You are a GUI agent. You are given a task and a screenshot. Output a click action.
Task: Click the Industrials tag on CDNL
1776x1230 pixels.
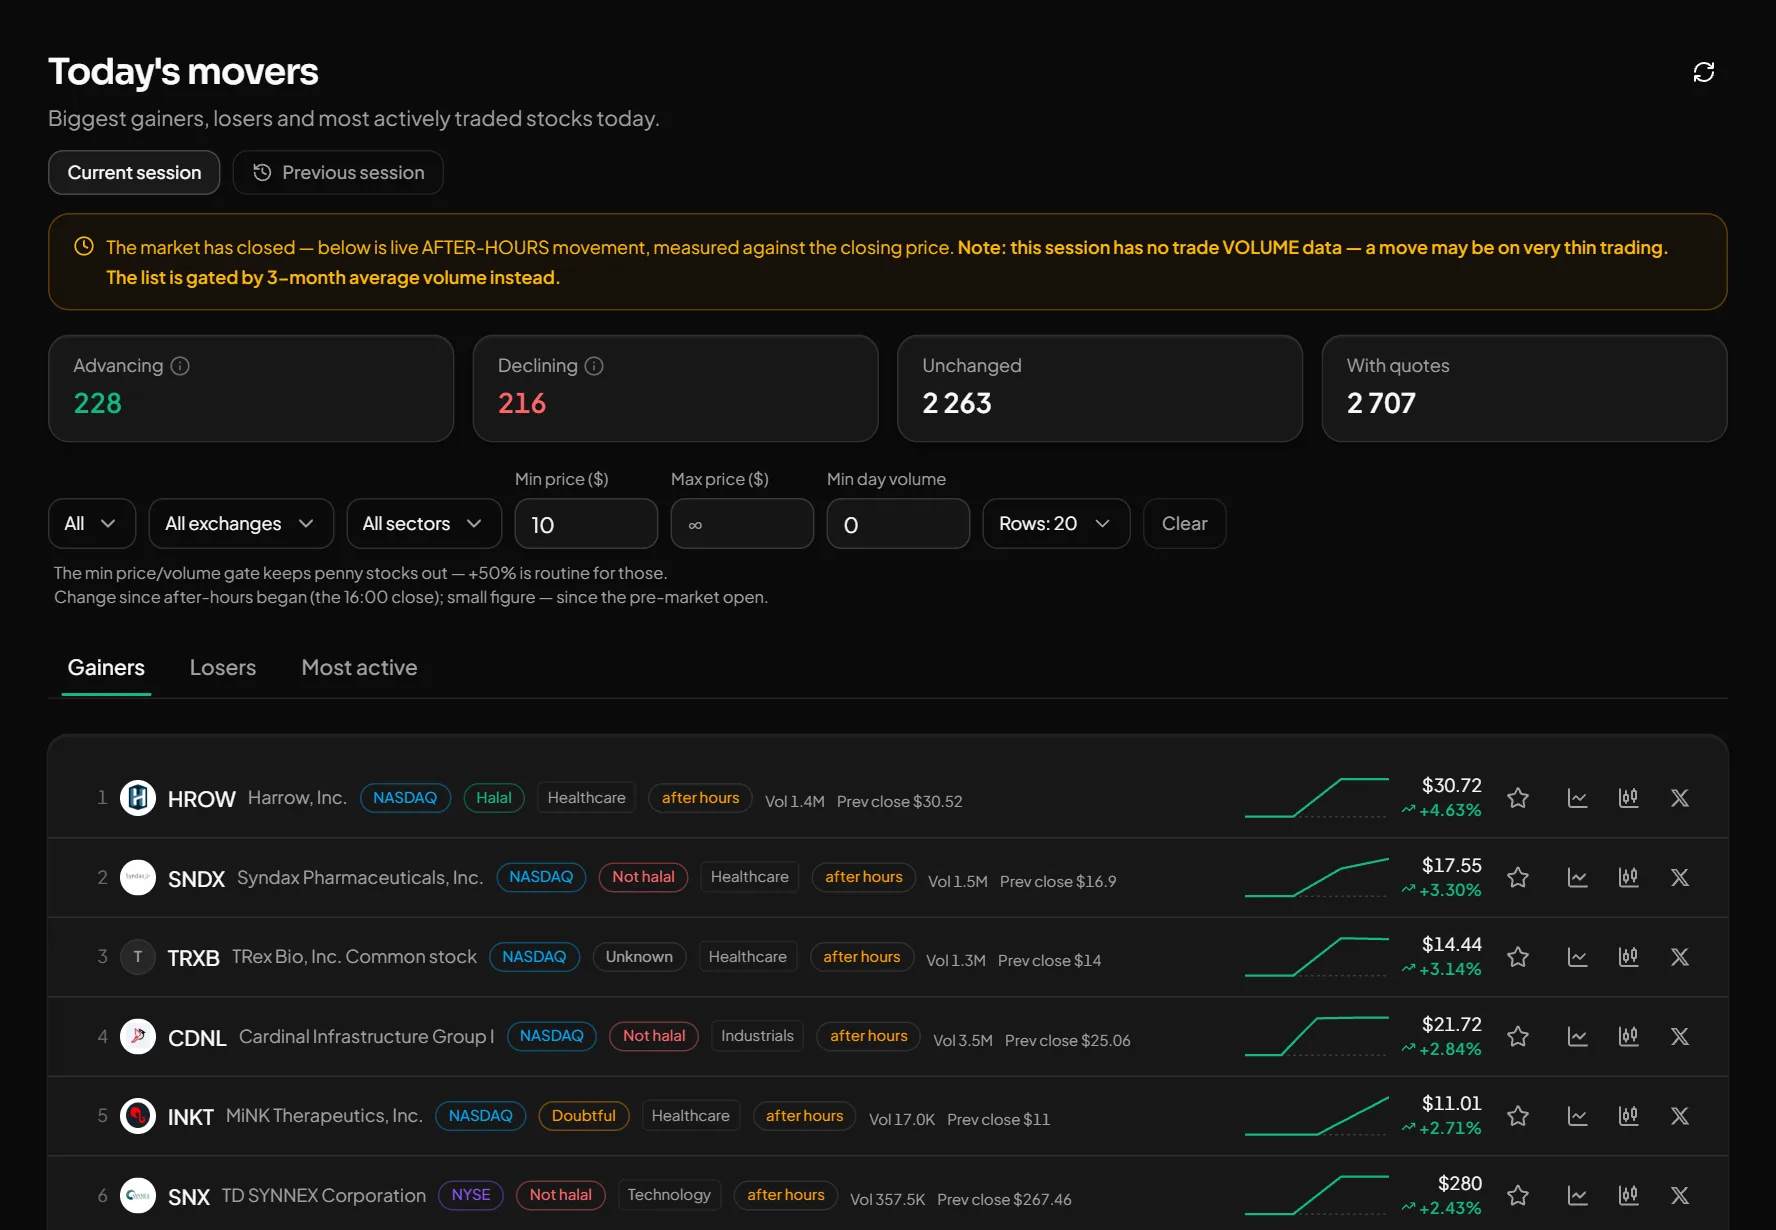pos(757,1036)
